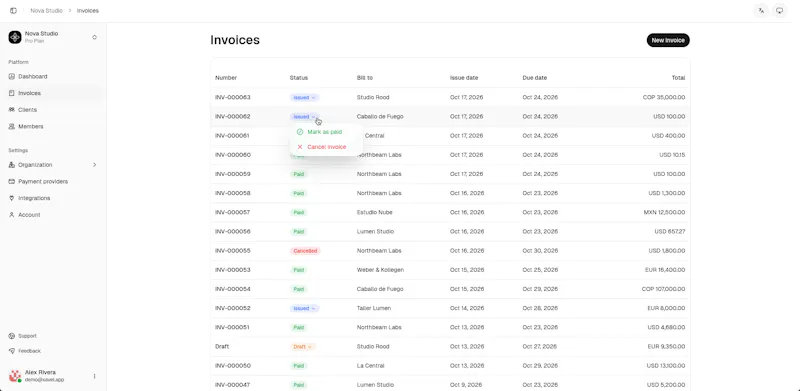The height and width of the screenshot is (391, 800).
Task: Open the language translate icon
Action: 761,11
